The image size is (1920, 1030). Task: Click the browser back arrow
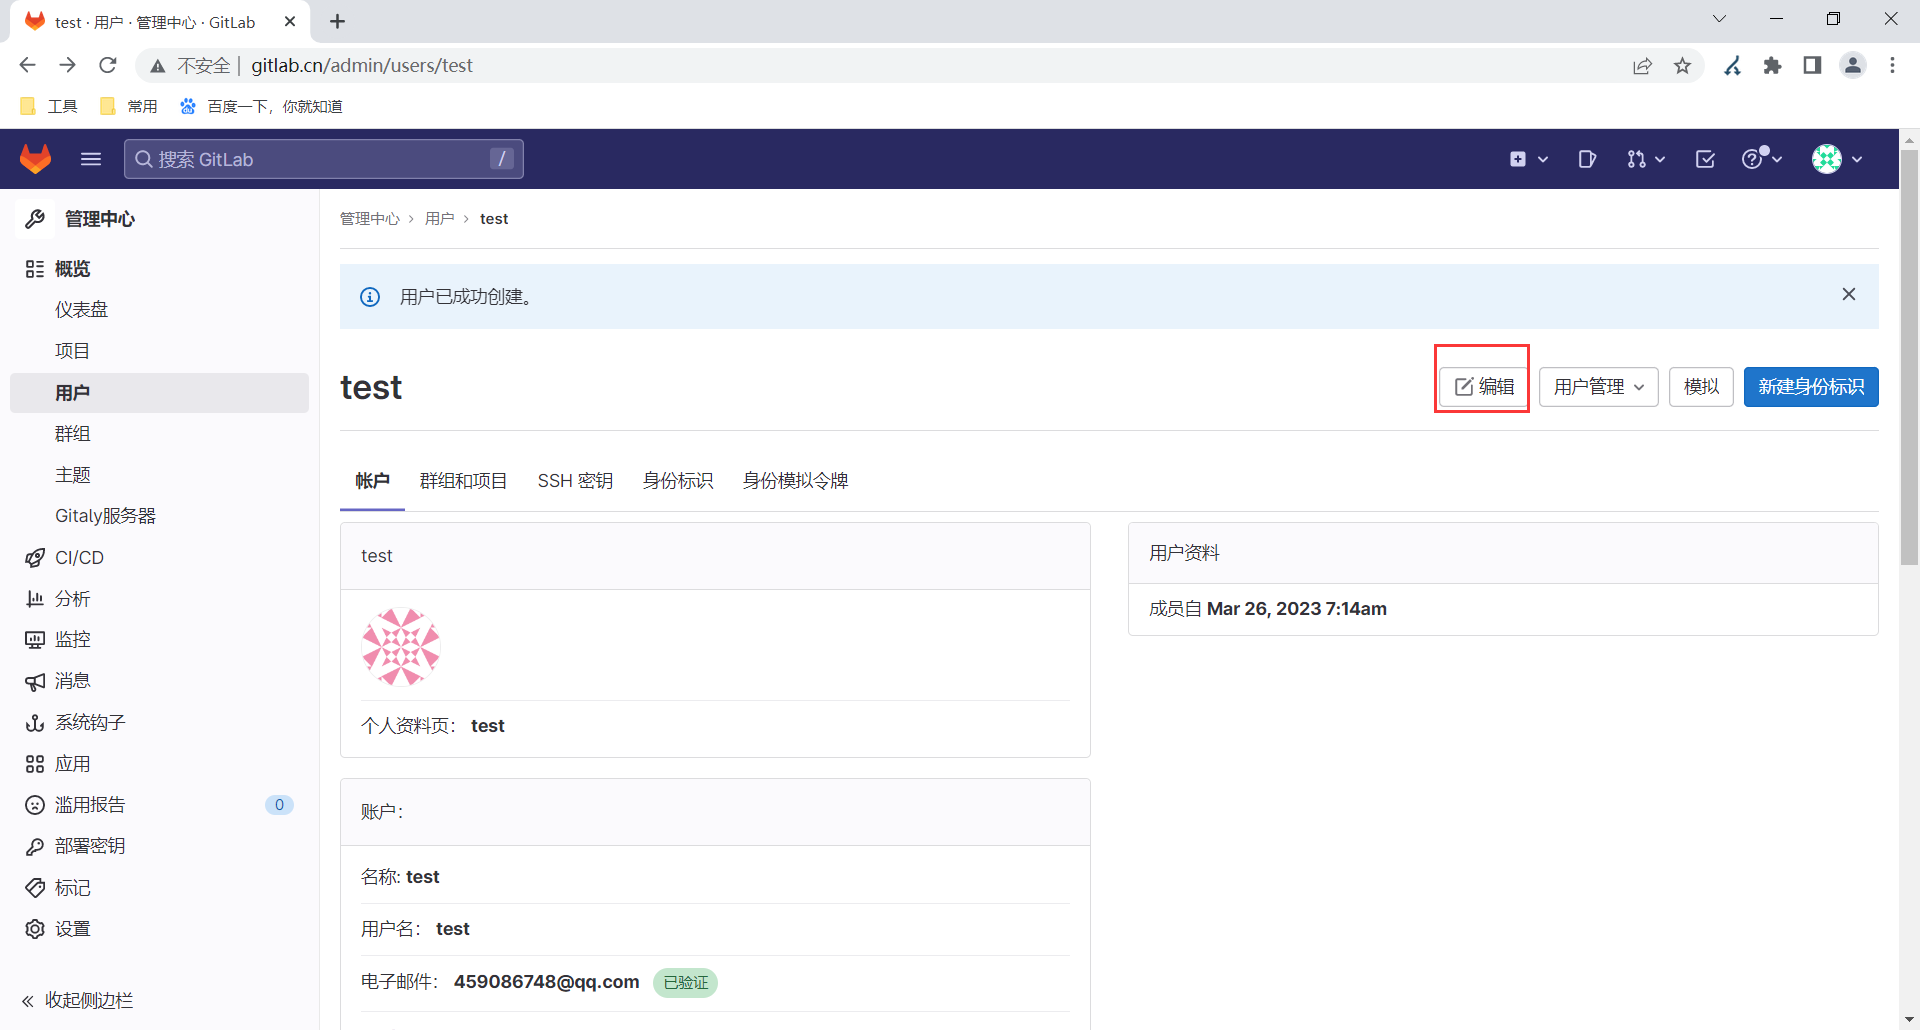27,65
